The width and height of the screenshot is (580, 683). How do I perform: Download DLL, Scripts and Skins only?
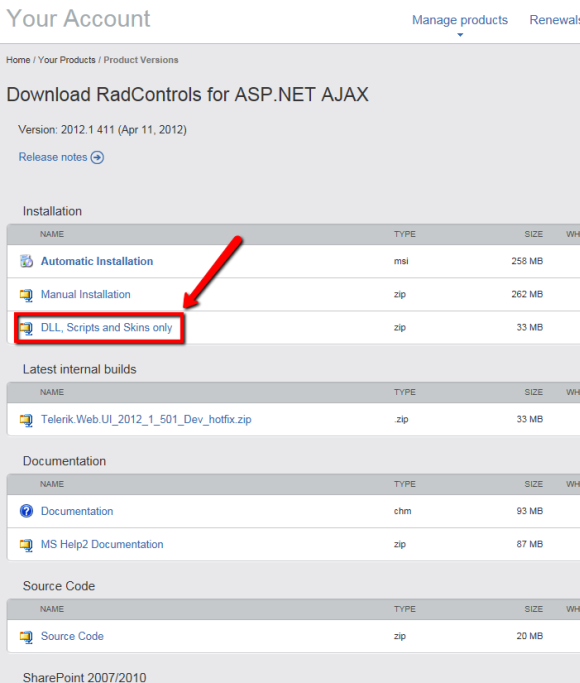[107, 328]
